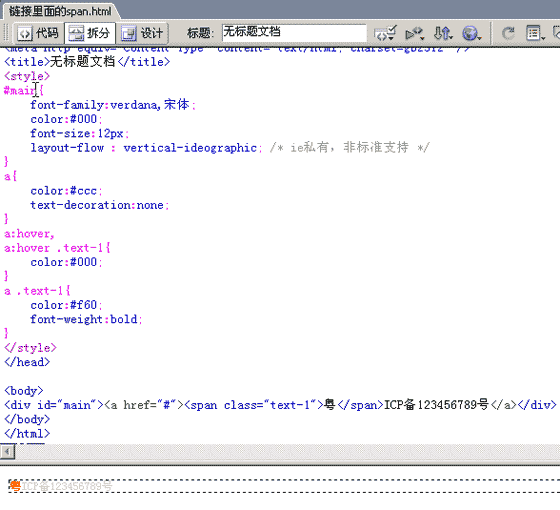Open the Validate markup dropdown icon
This screenshot has height=510, width=560.
(x=385, y=33)
